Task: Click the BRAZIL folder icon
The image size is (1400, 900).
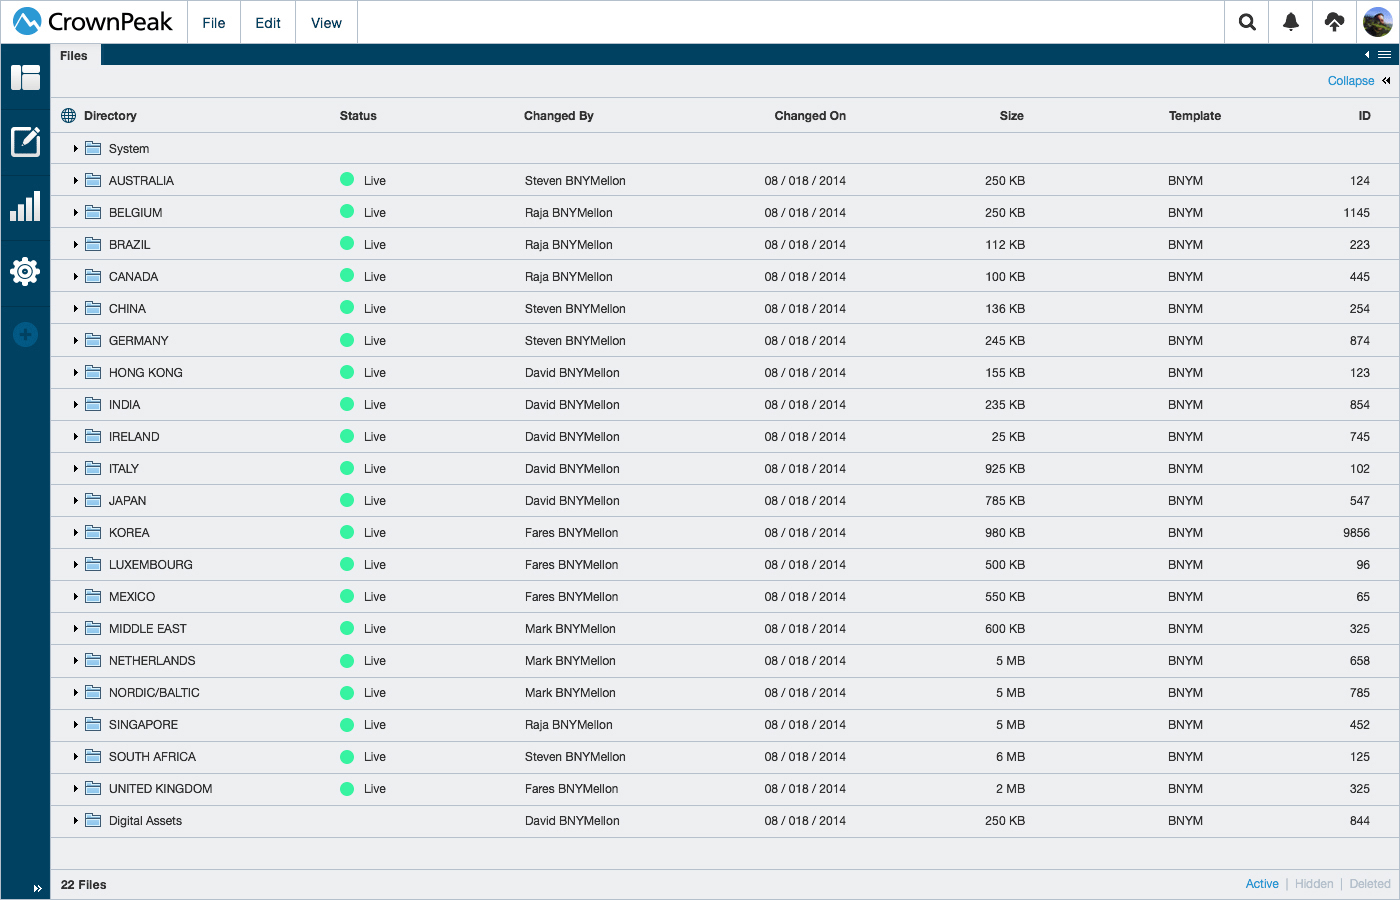Action: [93, 244]
